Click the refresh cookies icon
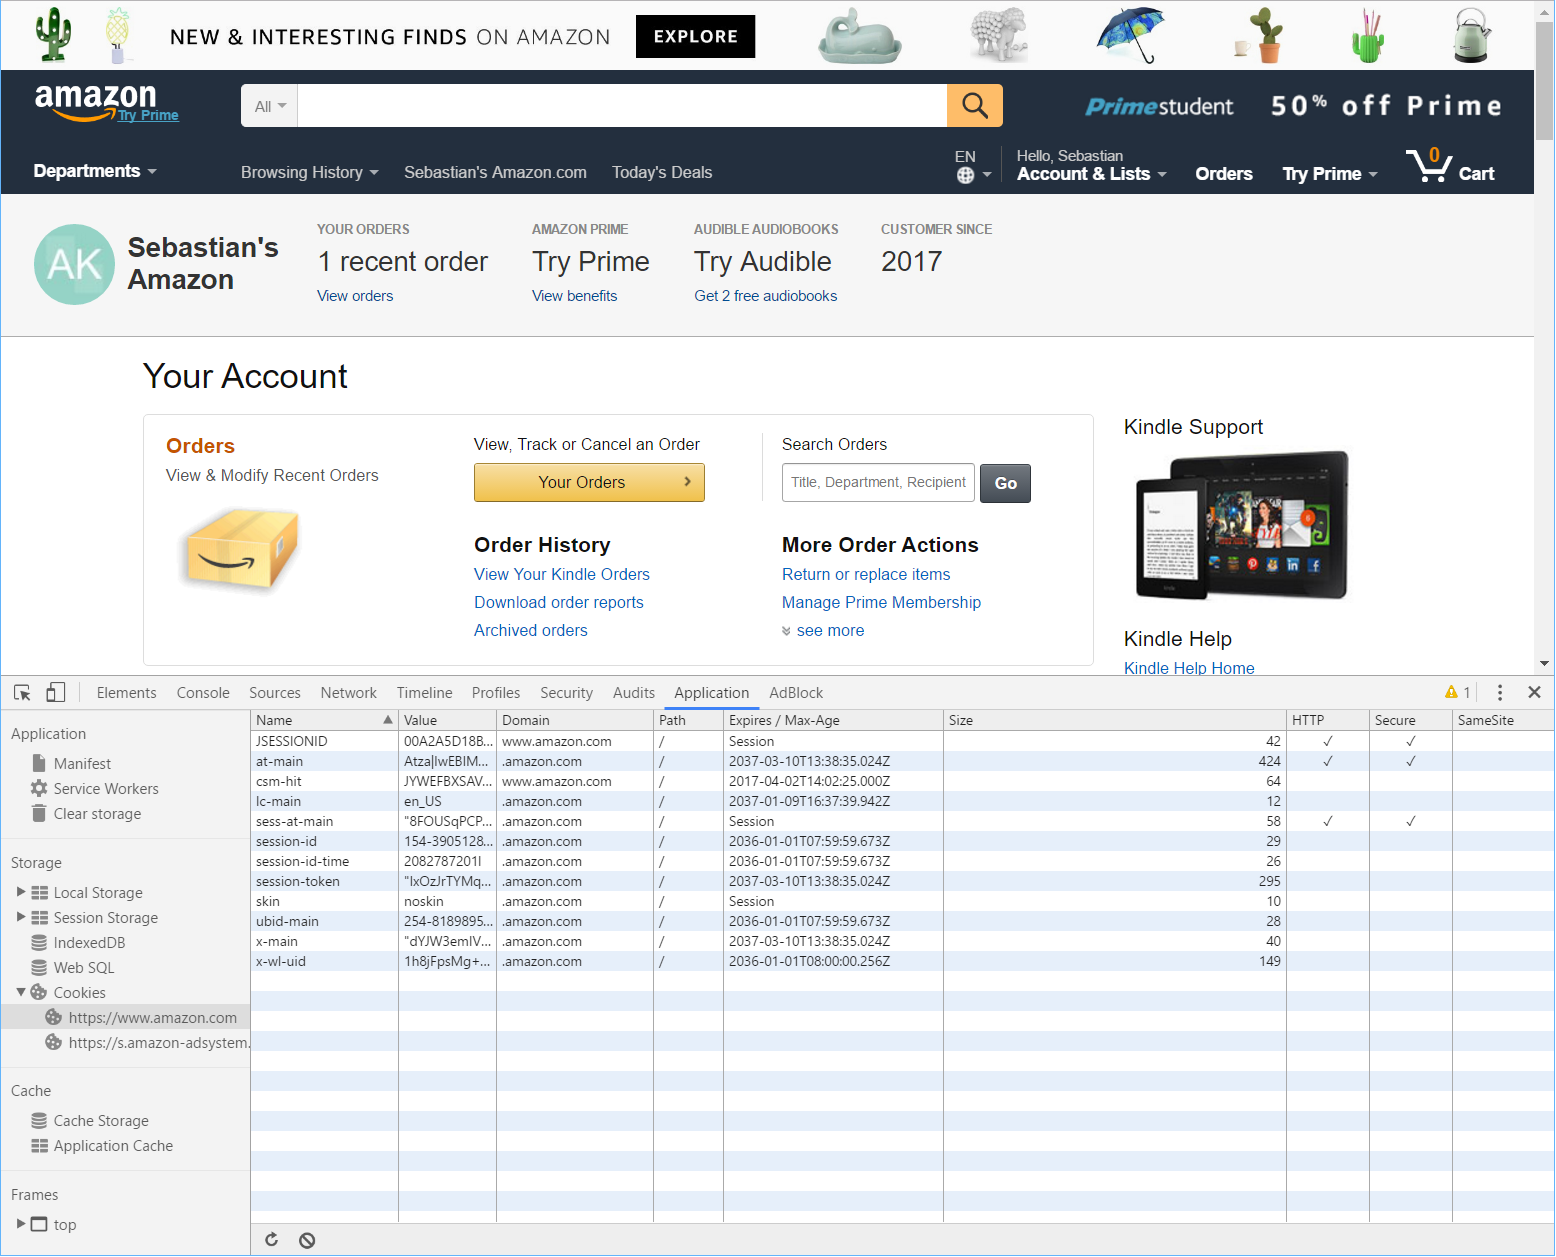 tap(271, 1240)
